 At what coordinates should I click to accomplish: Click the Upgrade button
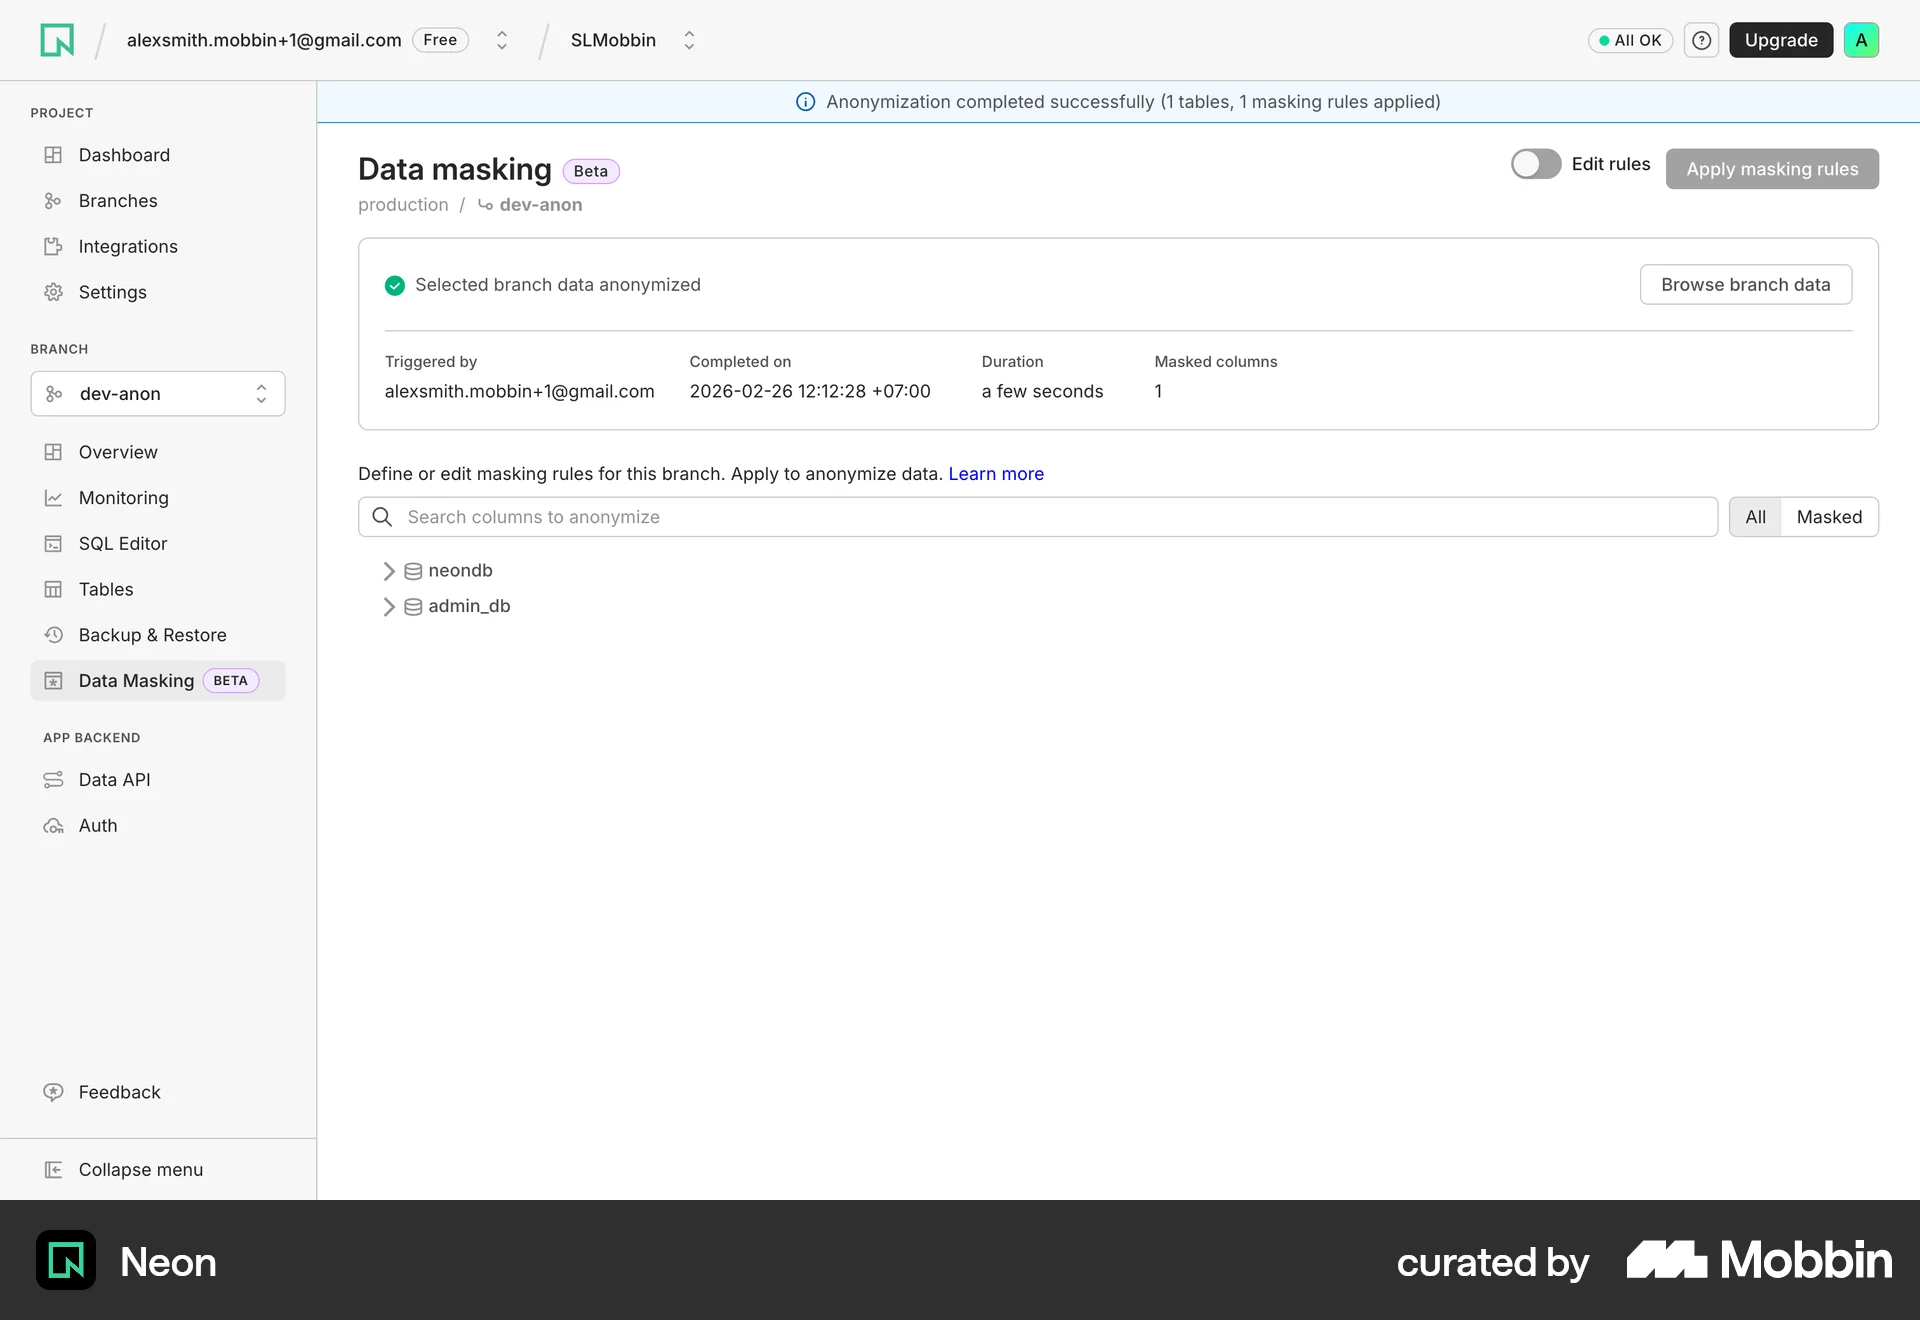pyautogui.click(x=1781, y=40)
